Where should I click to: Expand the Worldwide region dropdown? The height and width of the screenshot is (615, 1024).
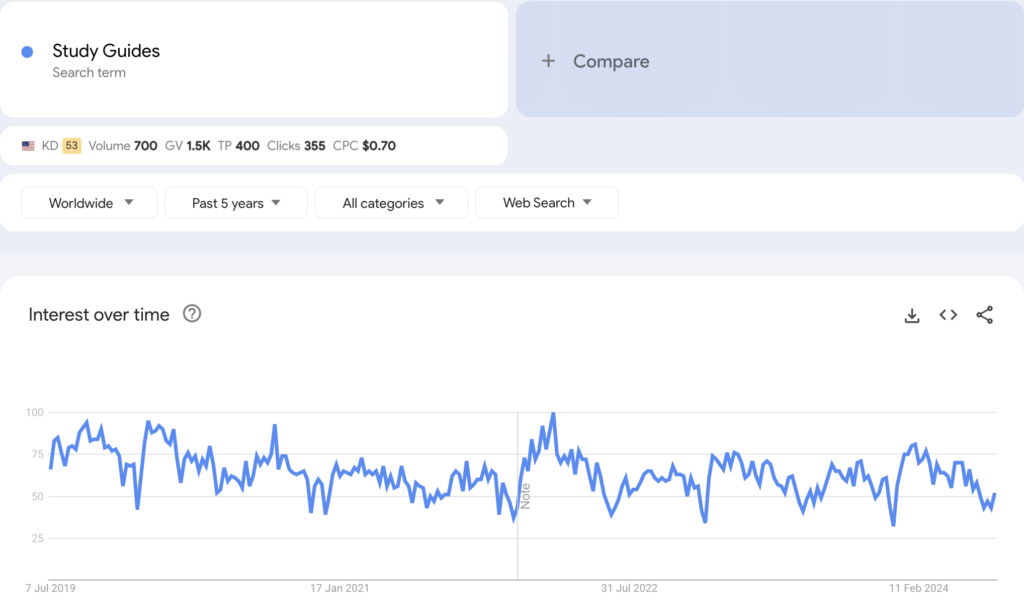point(90,203)
